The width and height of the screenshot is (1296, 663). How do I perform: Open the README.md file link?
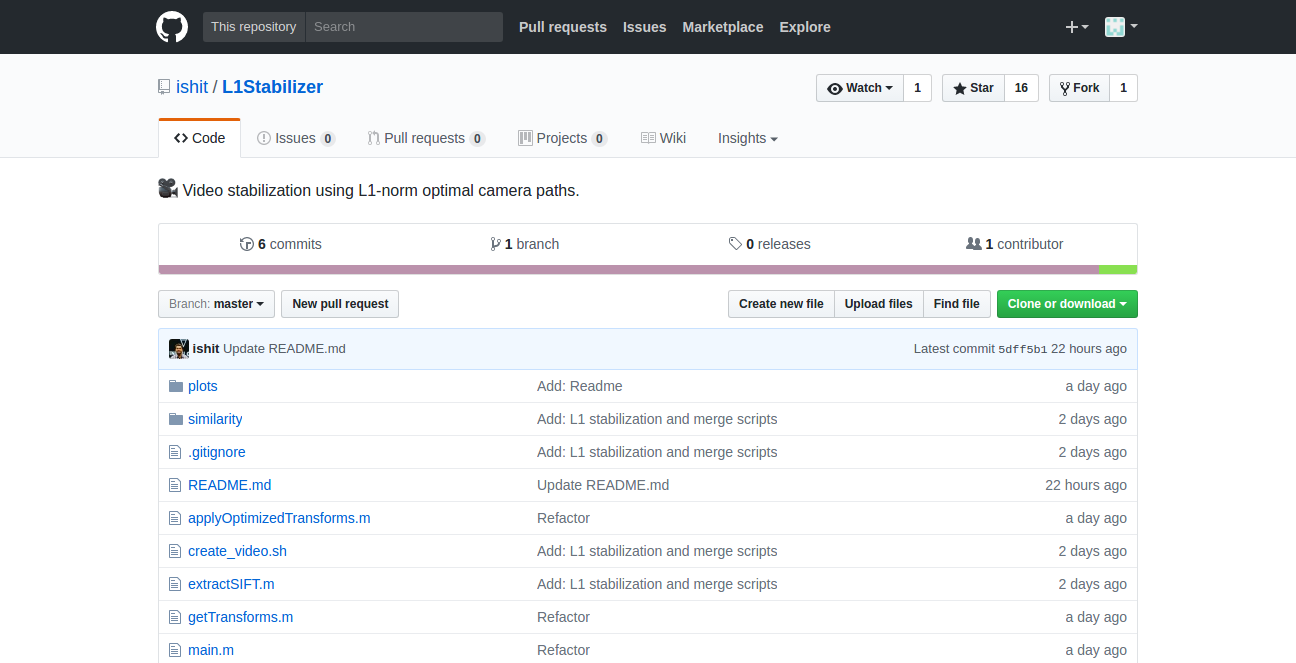point(229,485)
